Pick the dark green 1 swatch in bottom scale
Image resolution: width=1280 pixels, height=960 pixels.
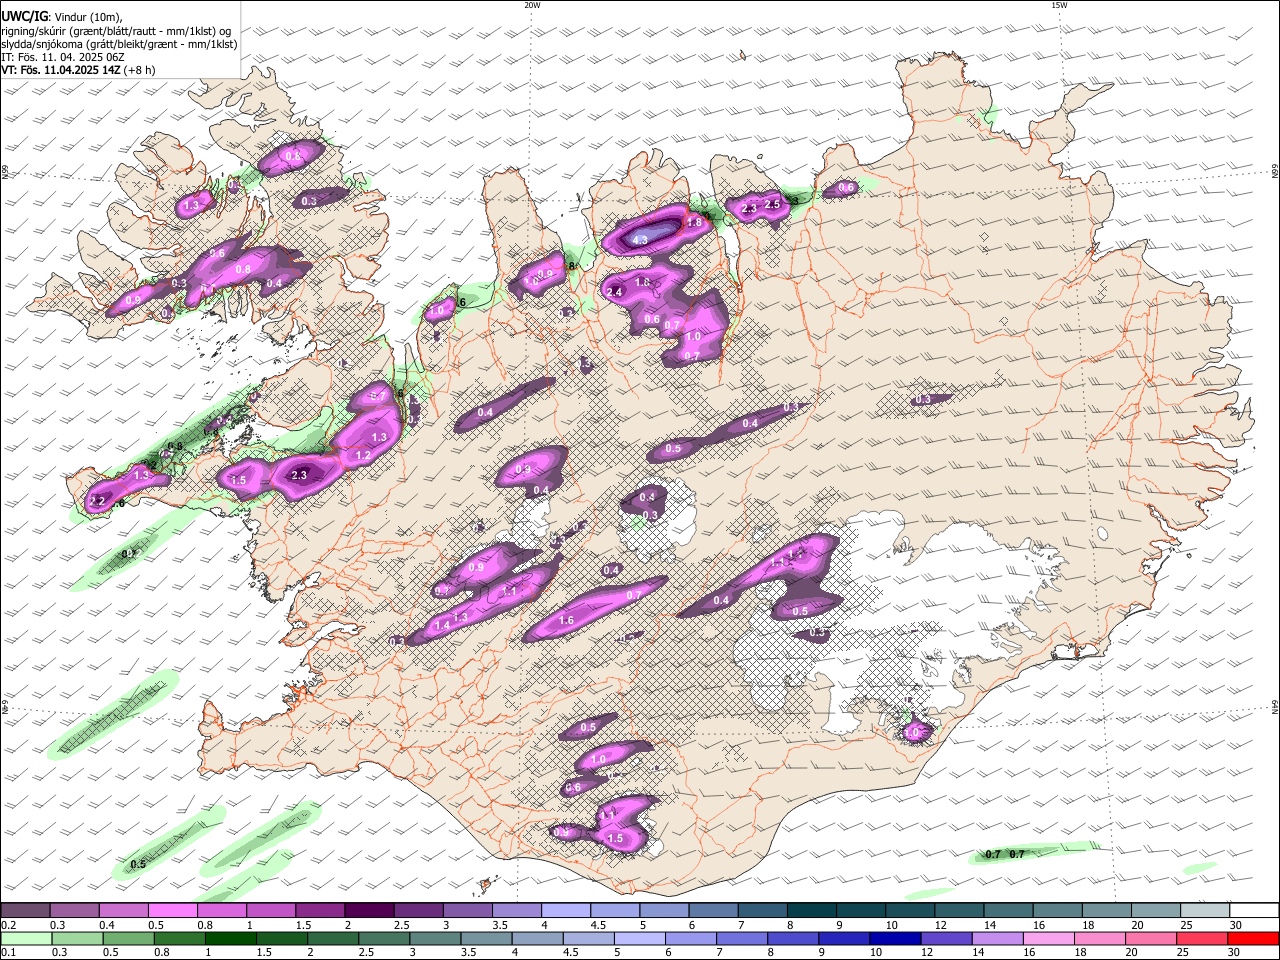pyautogui.click(x=230, y=938)
